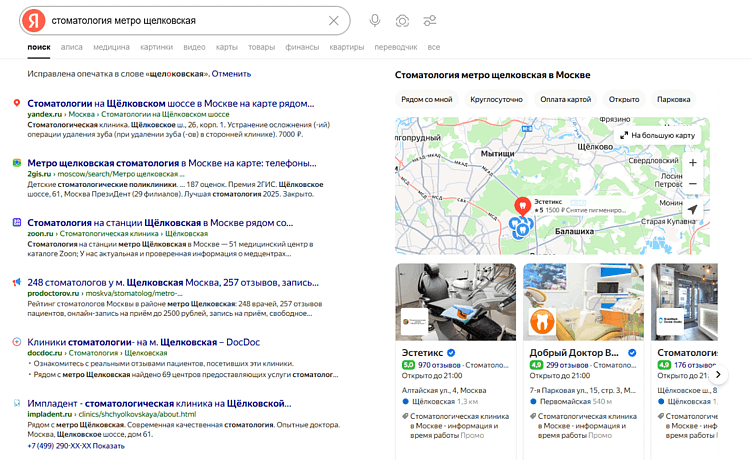
Task: Toggle the Открыто filter
Action: (x=624, y=99)
